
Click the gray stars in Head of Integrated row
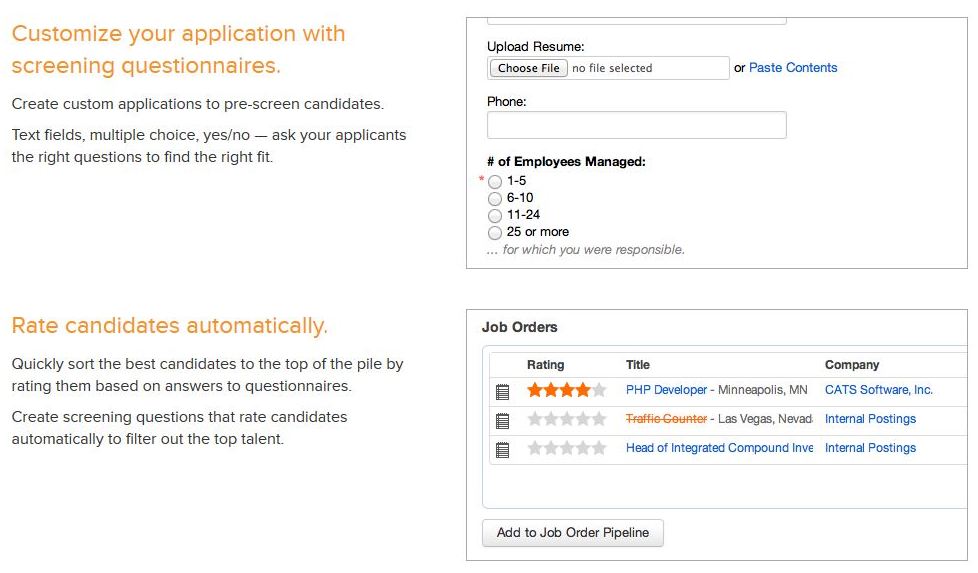point(566,448)
